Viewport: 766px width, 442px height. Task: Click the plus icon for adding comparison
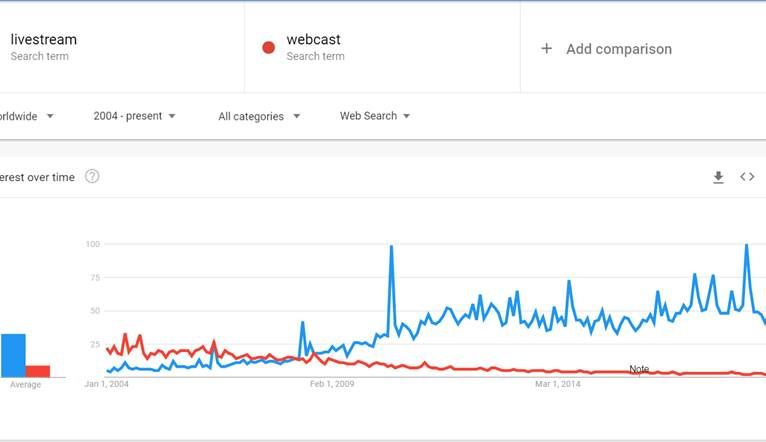pyautogui.click(x=546, y=48)
